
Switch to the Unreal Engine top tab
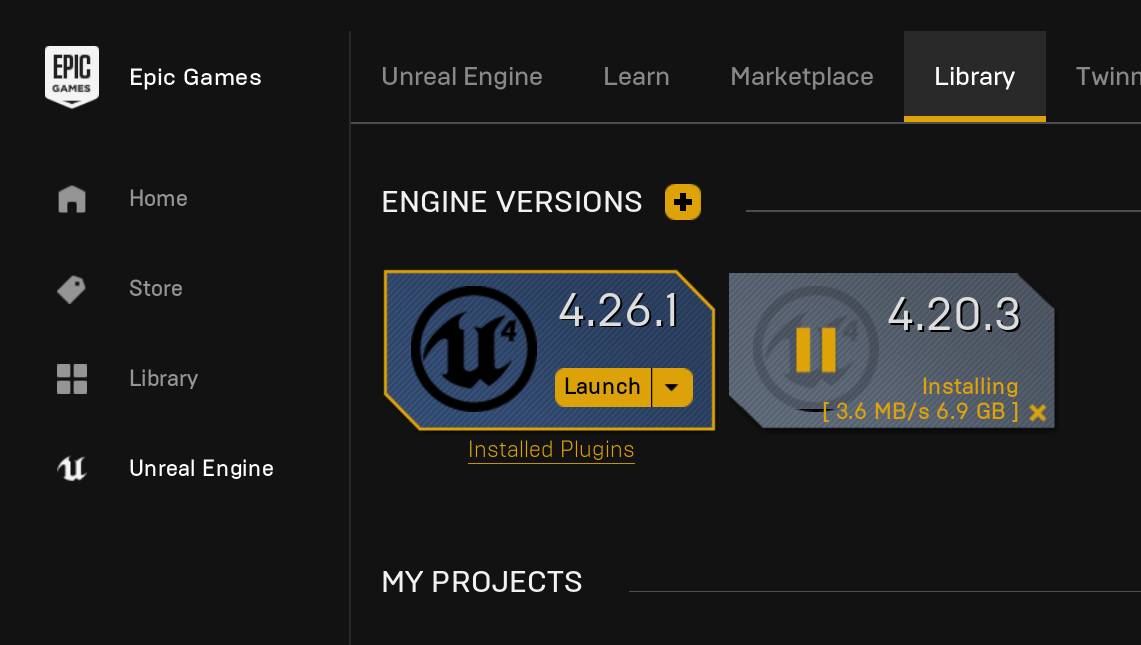point(462,76)
